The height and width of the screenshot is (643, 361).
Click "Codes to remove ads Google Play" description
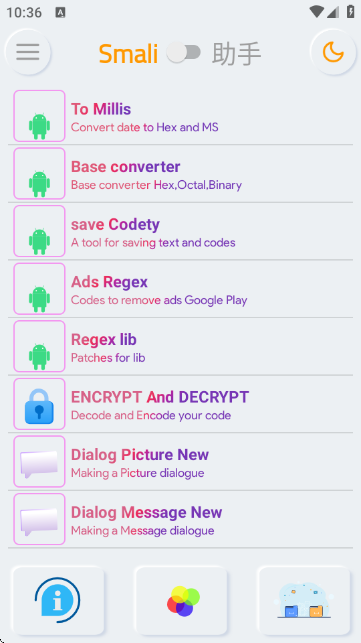click(x=159, y=300)
